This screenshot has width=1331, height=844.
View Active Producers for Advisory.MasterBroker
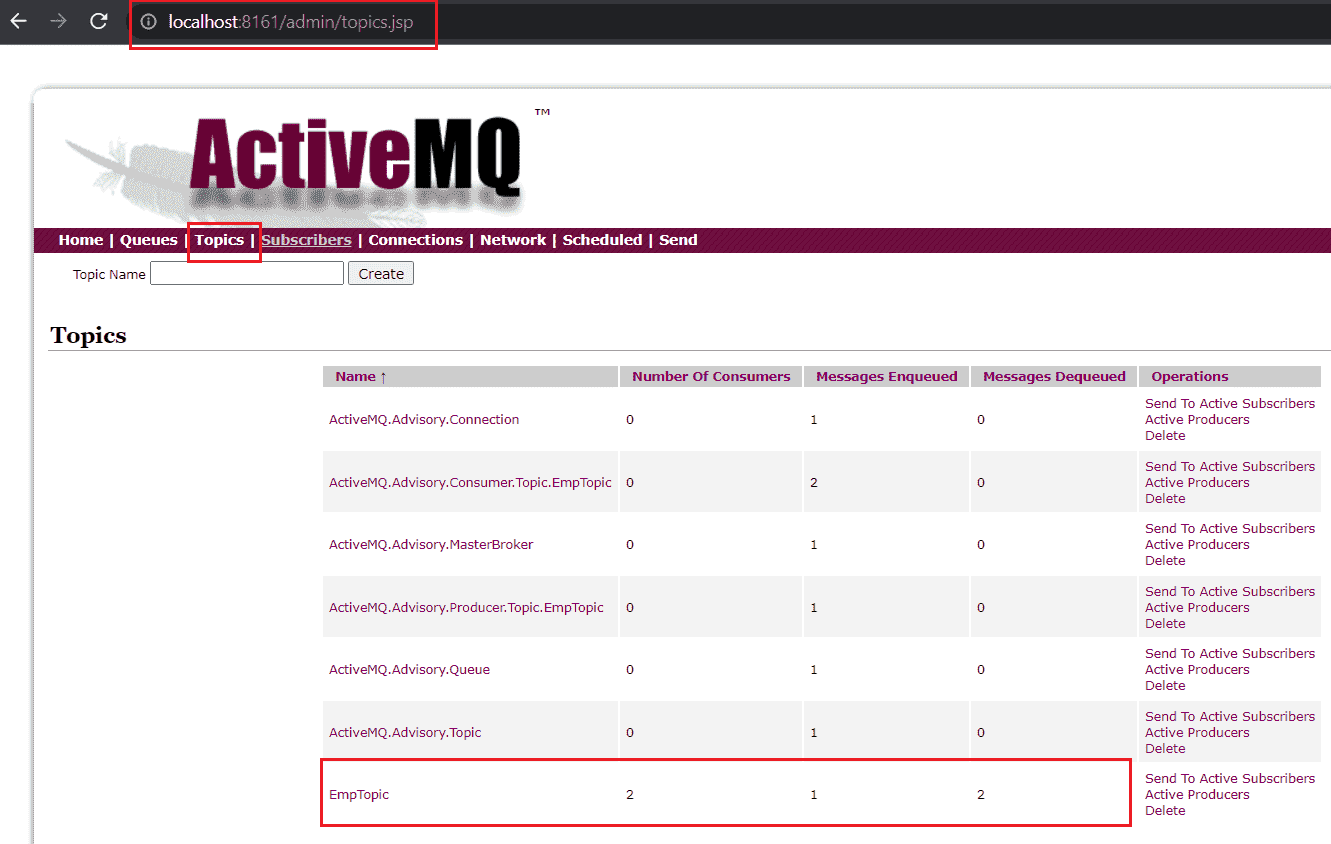(1197, 545)
